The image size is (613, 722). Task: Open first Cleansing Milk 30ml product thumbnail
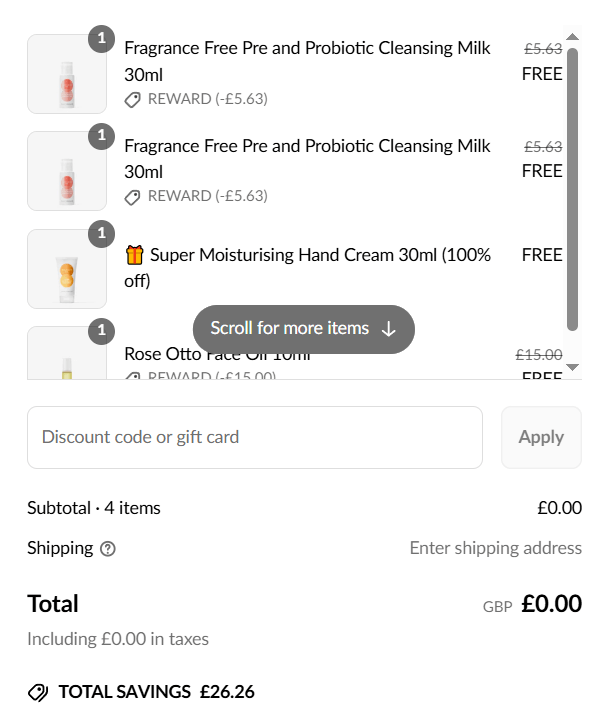click(x=67, y=74)
